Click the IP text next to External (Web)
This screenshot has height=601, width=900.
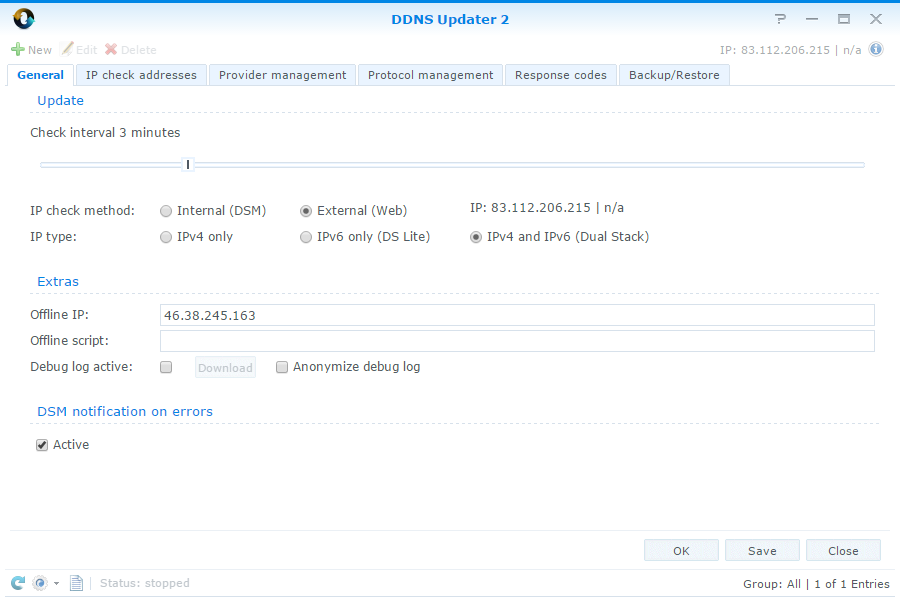[x=547, y=208]
